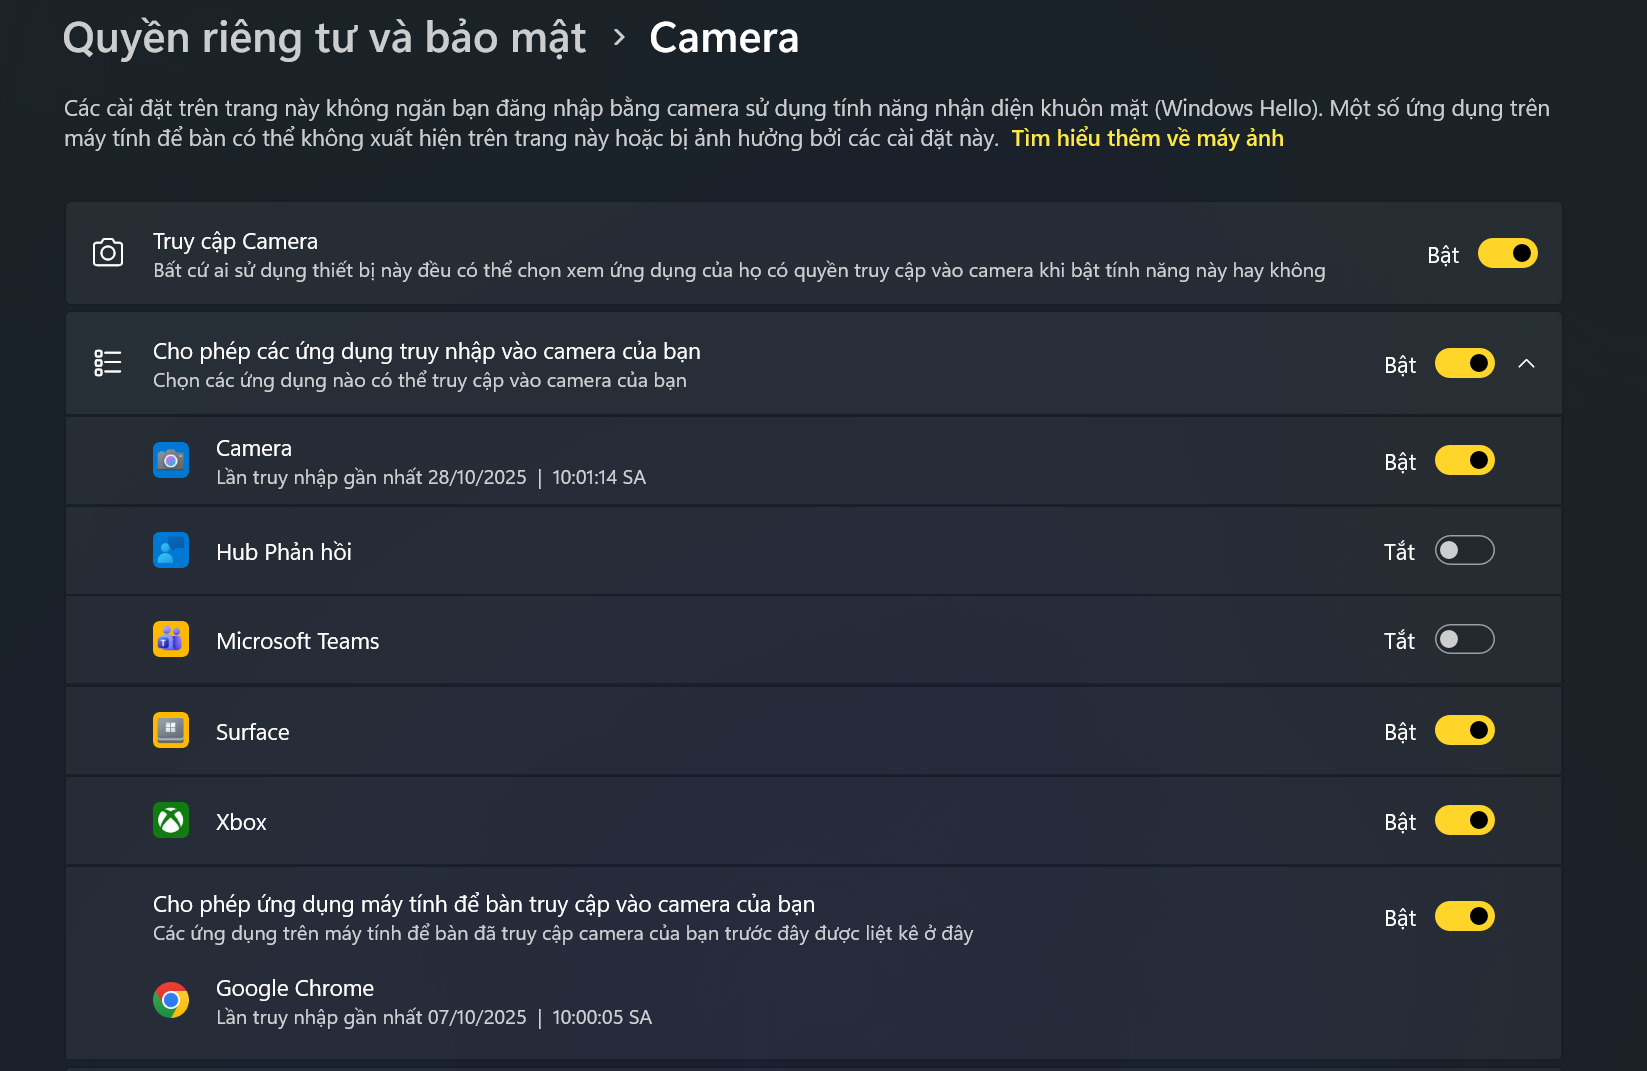Open the Tìm hiểu thêm về máy ảnh link
The width and height of the screenshot is (1647, 1071).
pos(1147,138)
